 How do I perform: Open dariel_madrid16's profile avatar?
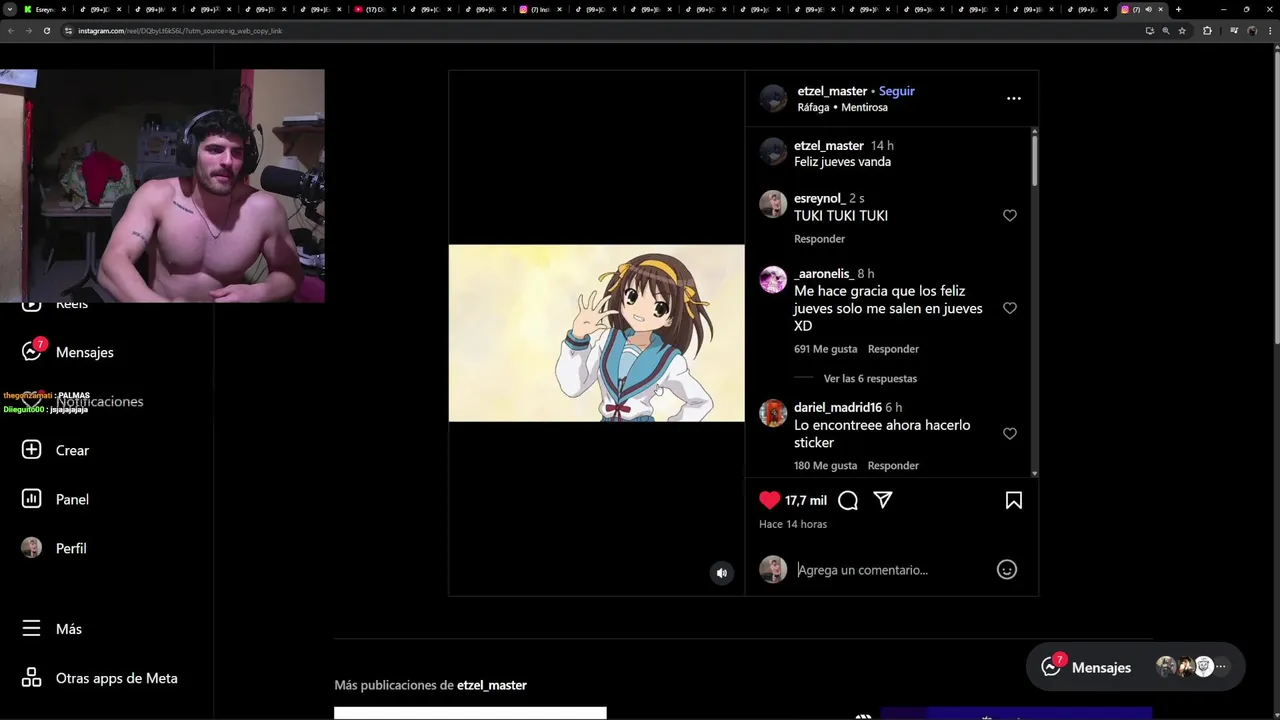click(773, 413)
